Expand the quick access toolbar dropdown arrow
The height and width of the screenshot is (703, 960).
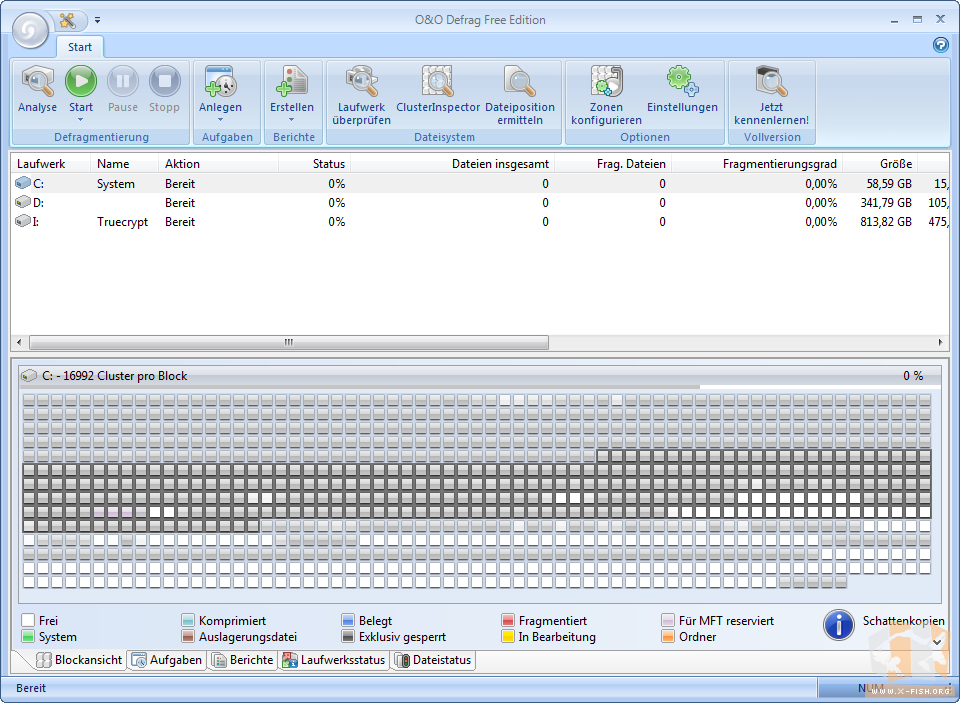(97, 20)
